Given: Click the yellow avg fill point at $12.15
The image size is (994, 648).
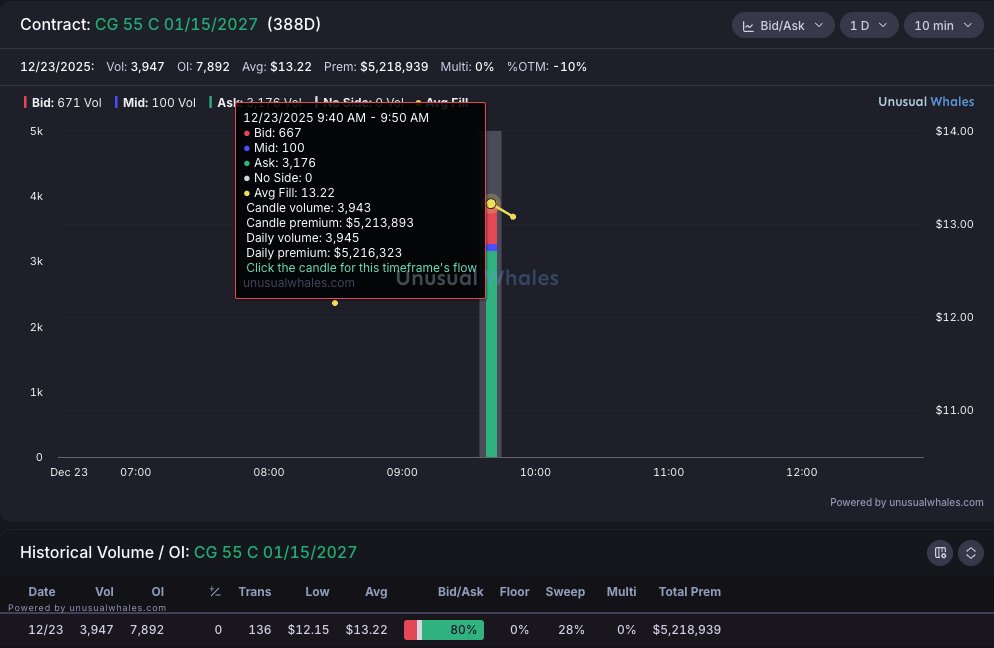Looking at the screenshot, I should click(x=335, y=303).
